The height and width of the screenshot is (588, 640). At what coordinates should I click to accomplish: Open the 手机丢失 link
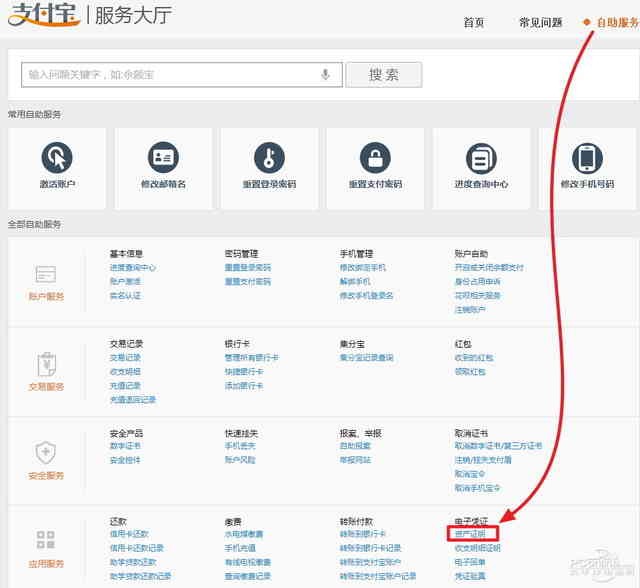click(x=240, y=446)
